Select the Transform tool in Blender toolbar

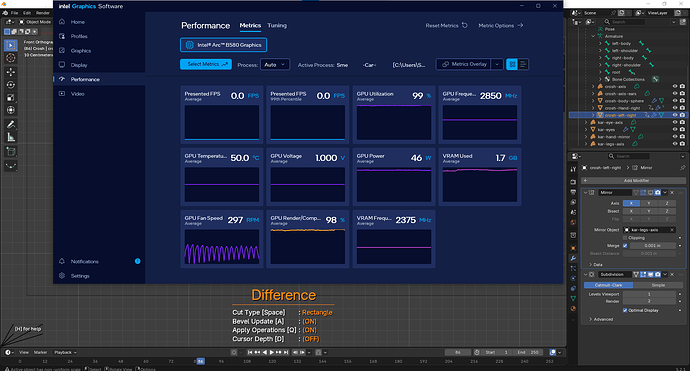[11, 110]
